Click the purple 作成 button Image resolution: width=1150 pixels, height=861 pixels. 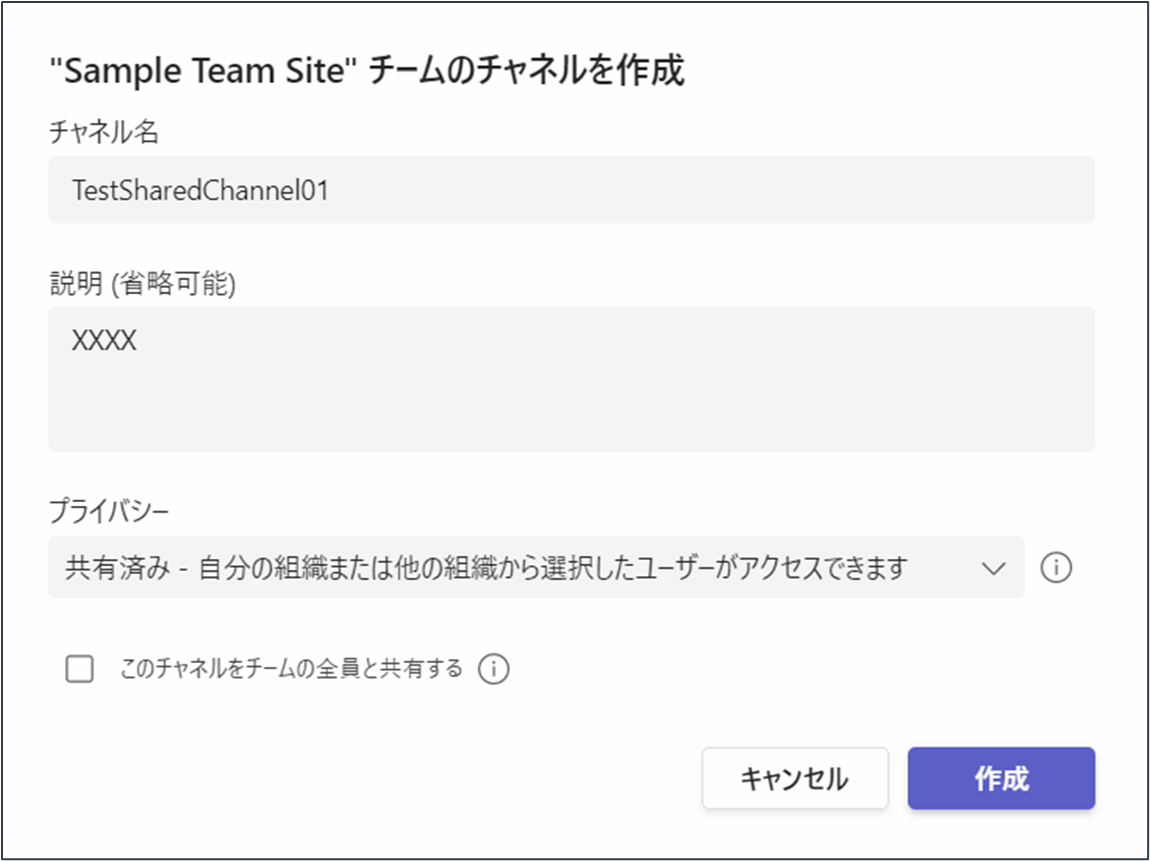(x=1001, y=778)
